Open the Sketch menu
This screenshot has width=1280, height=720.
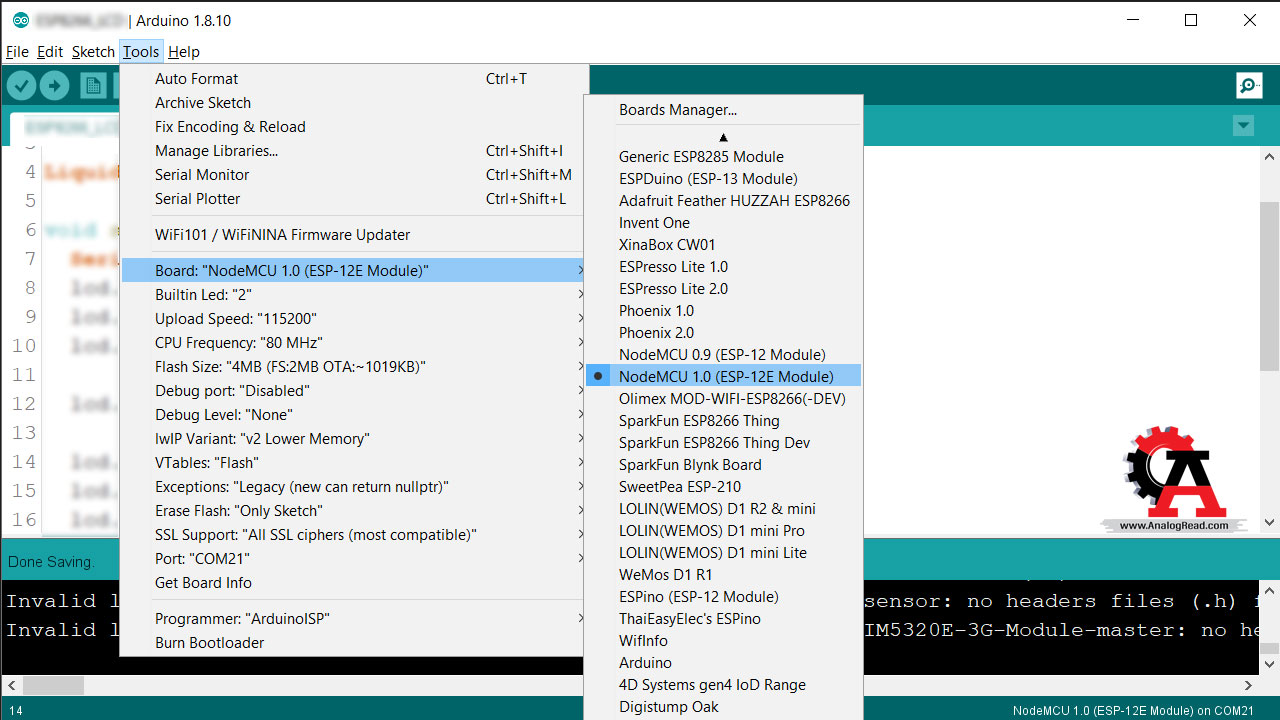(x=93, y=52)
